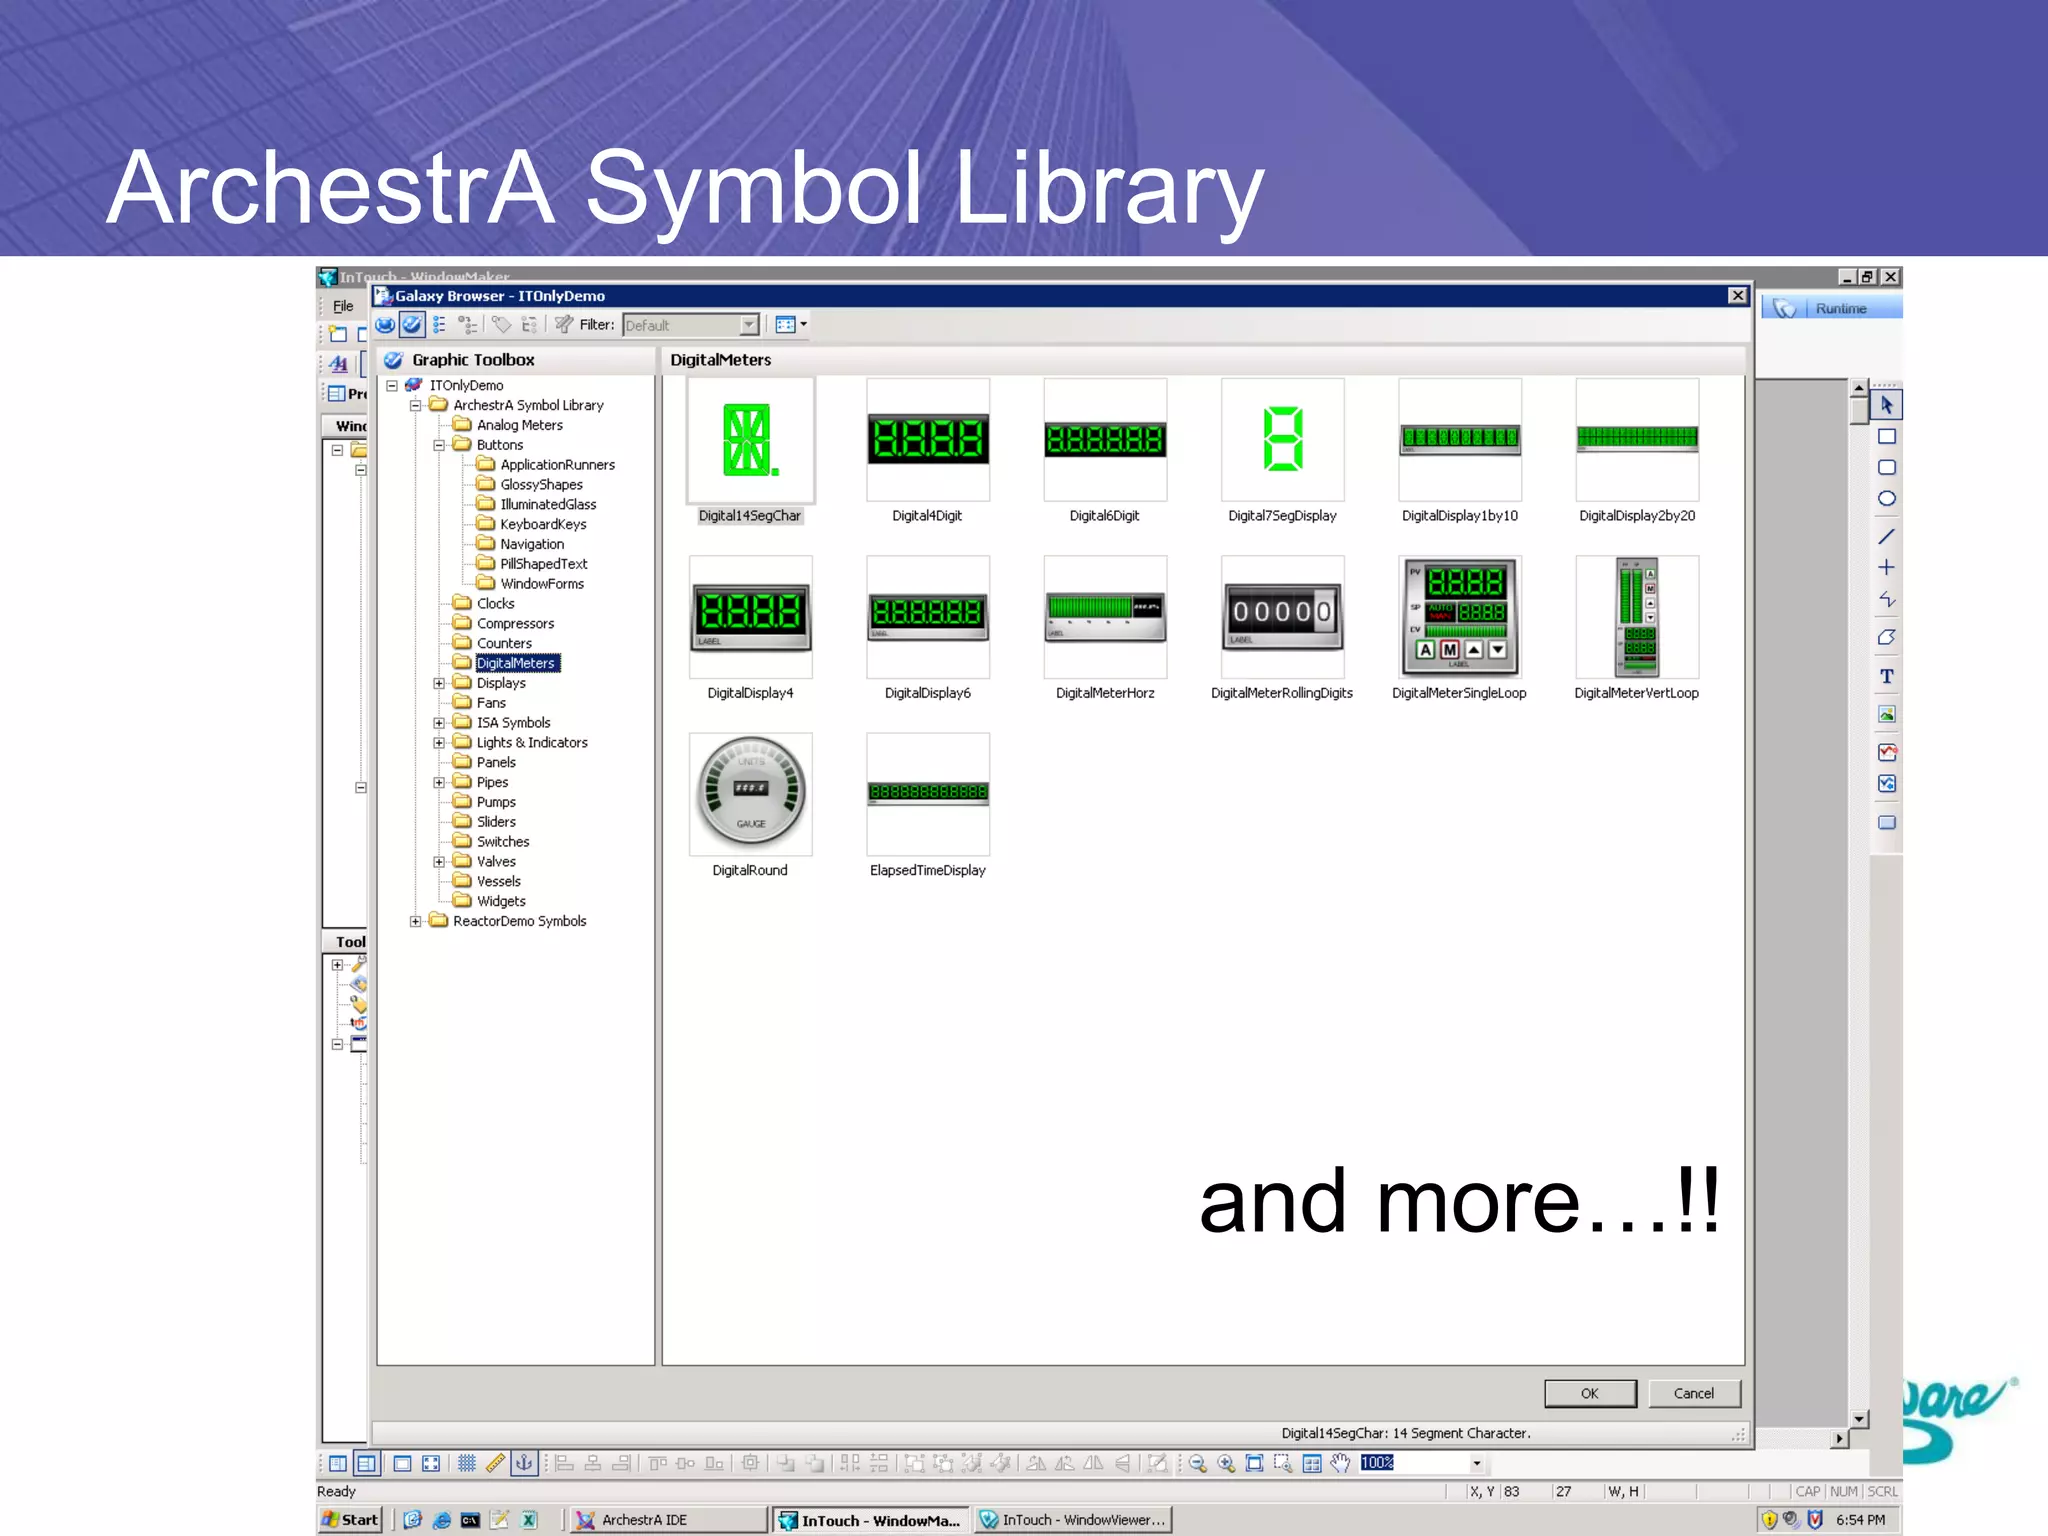Click the first Galaxy Browser toolbar icon
Image resolution: width=2048 pixels, height=1536 pixels.
coord(385,324)
